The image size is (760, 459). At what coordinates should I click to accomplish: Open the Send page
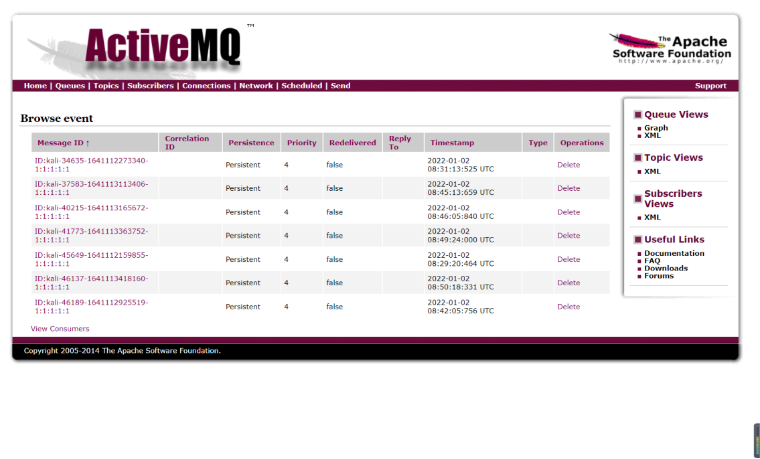pos(340,86)
